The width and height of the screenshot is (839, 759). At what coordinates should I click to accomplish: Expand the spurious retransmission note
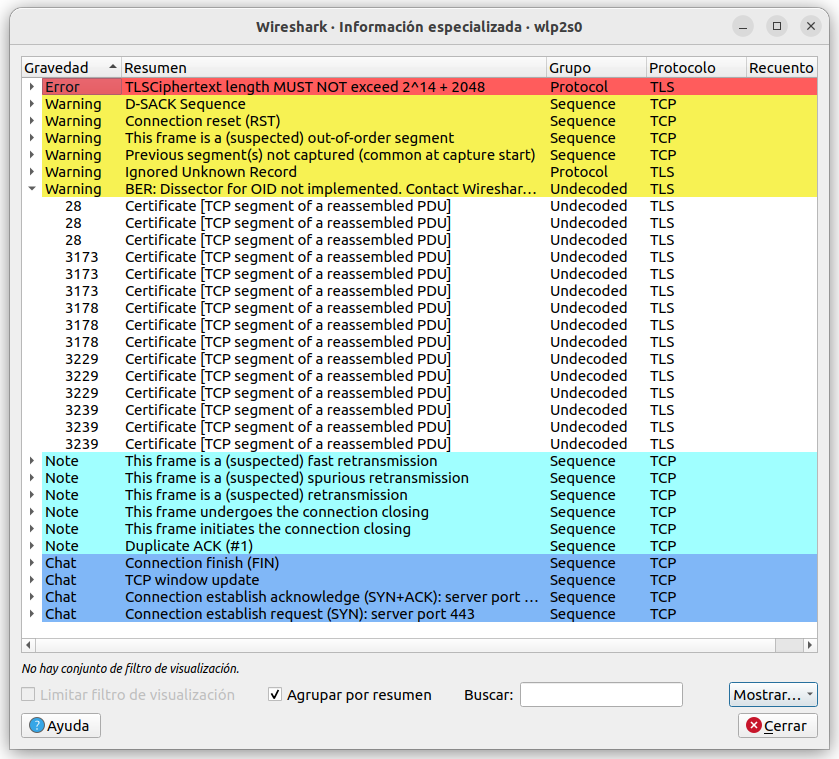(32, 478)
